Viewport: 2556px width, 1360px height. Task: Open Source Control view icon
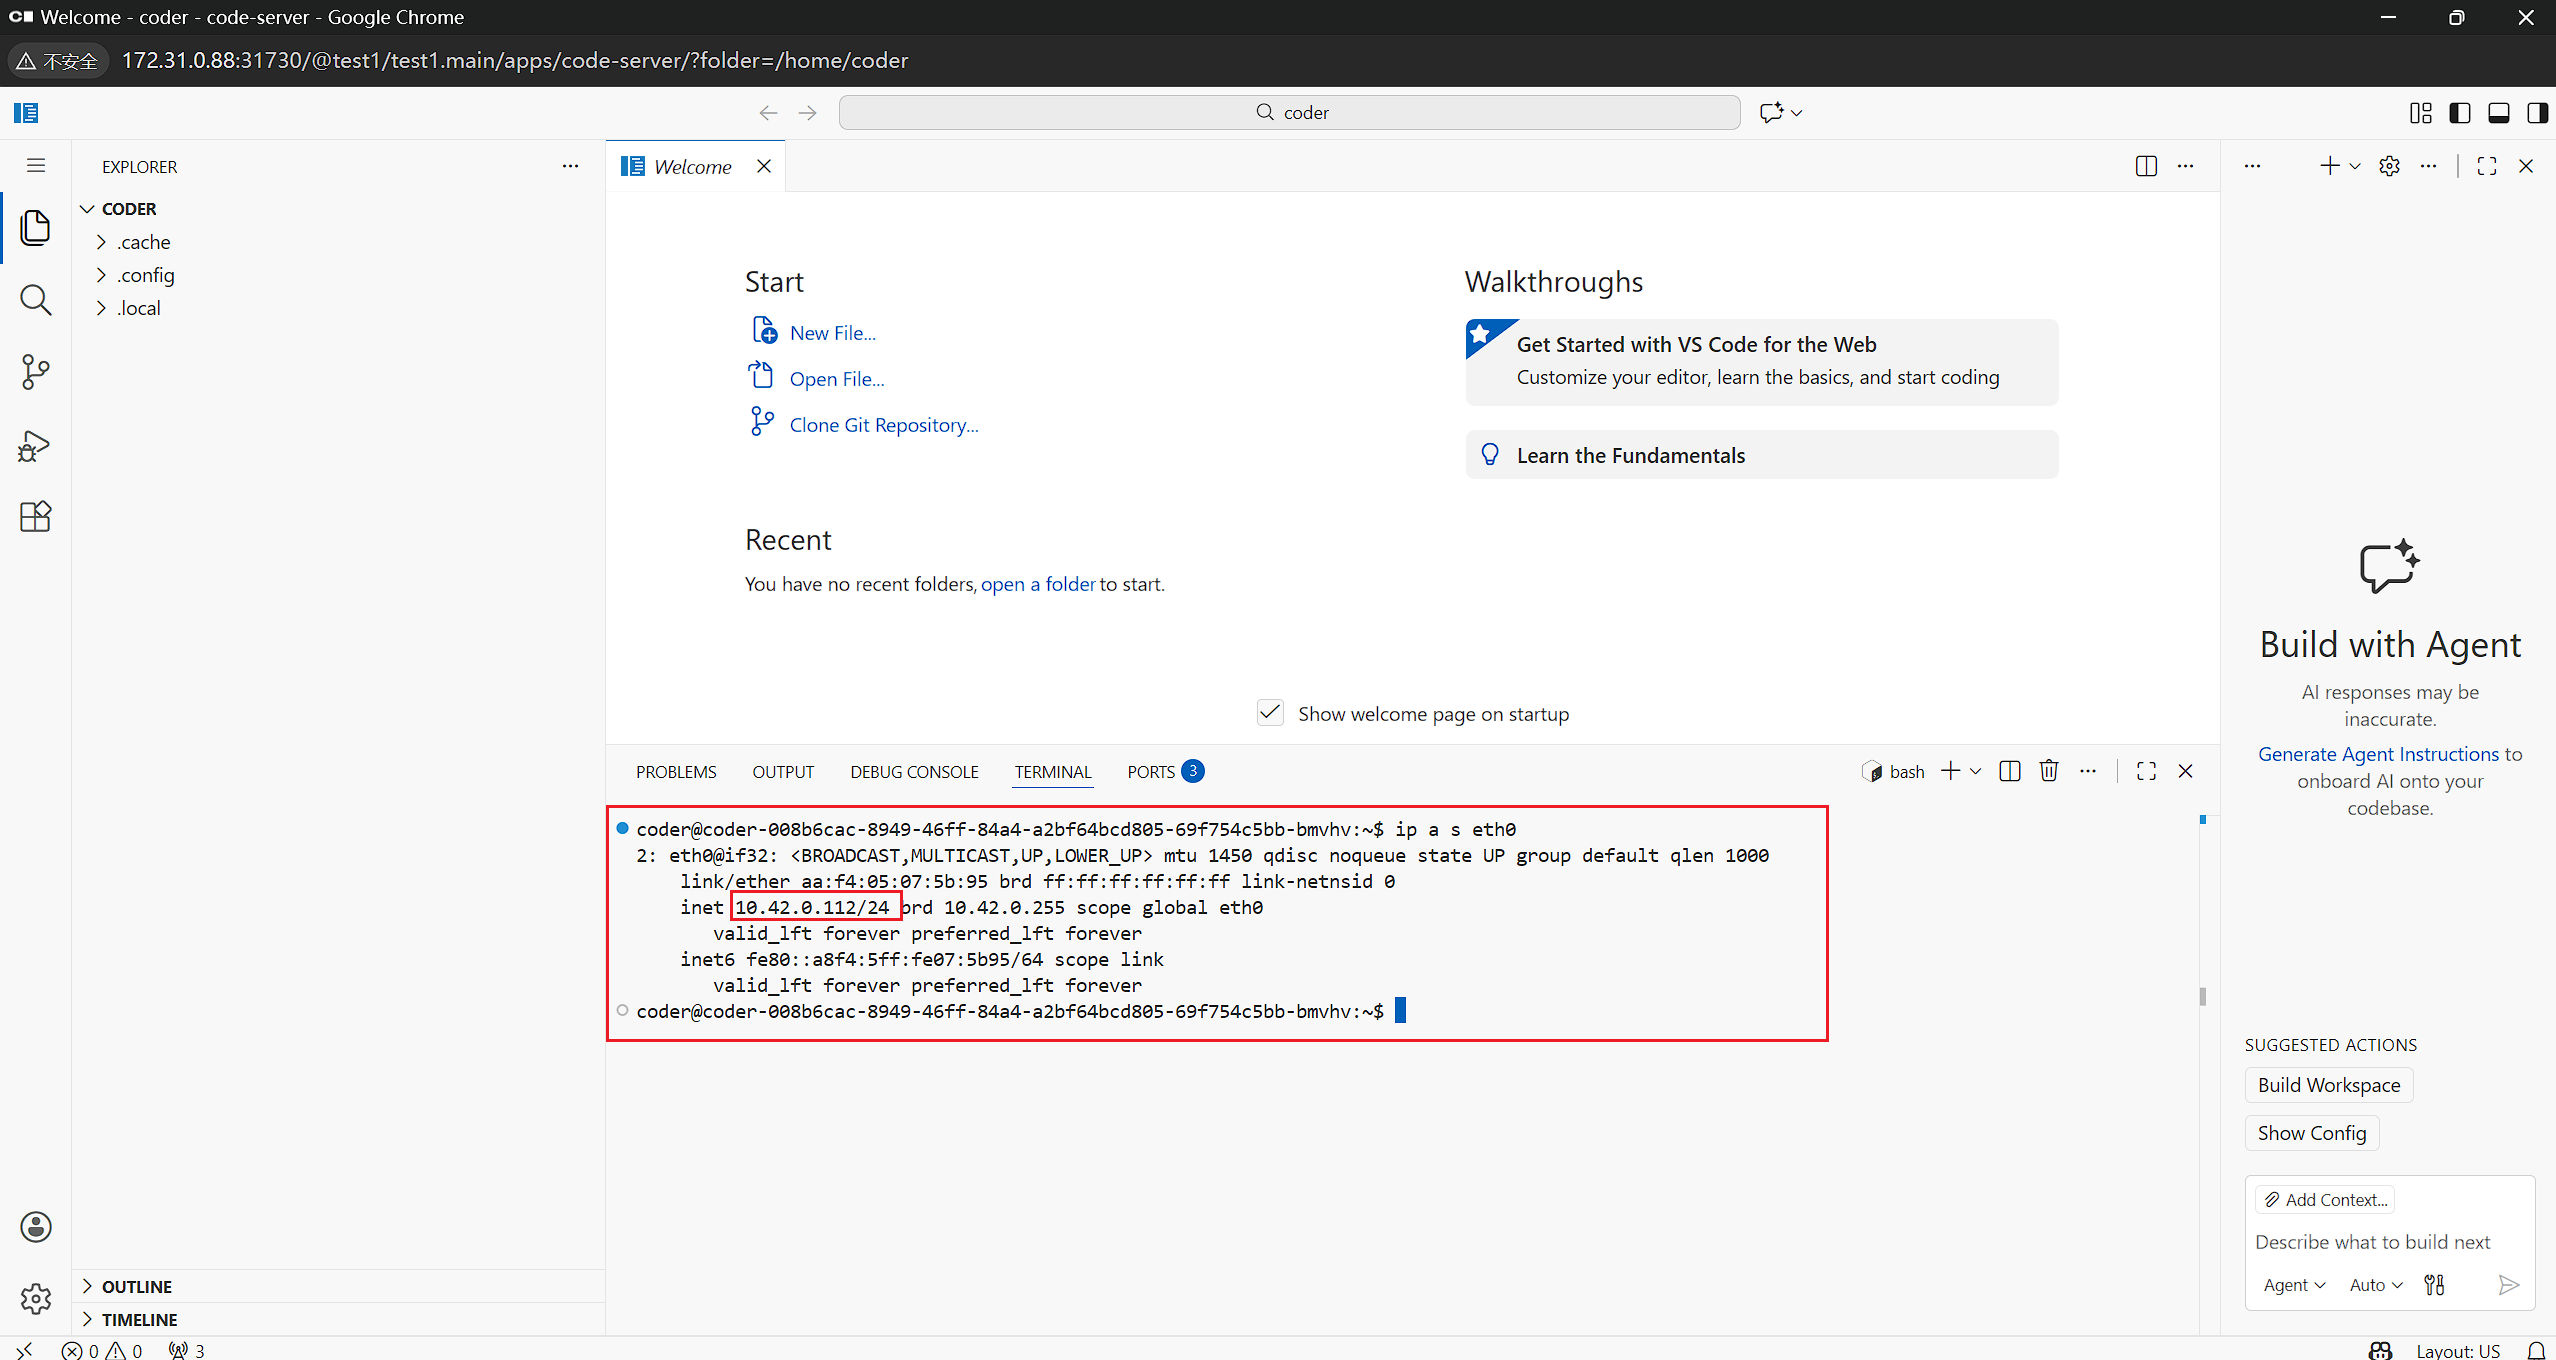point(36,372)
